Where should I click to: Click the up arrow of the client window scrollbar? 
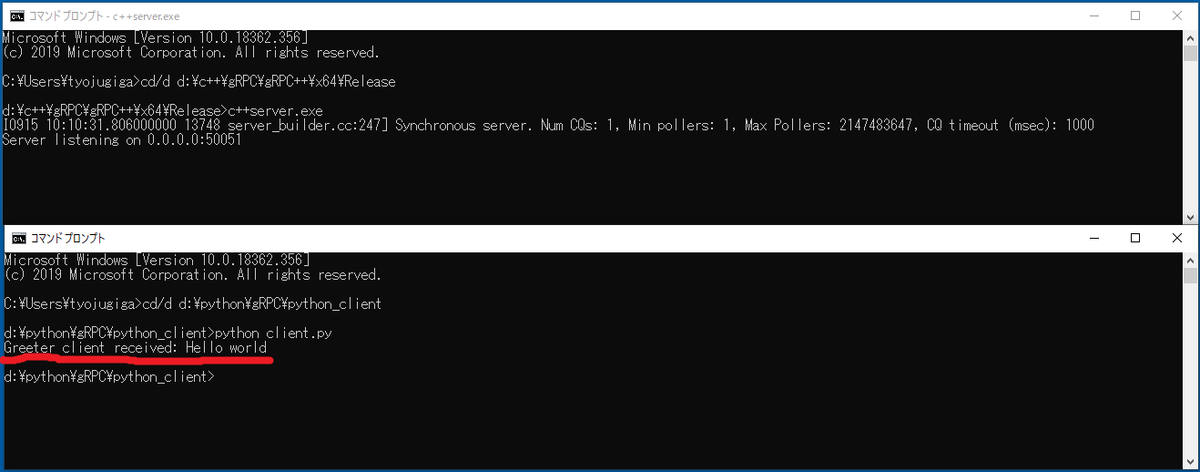1189,260
